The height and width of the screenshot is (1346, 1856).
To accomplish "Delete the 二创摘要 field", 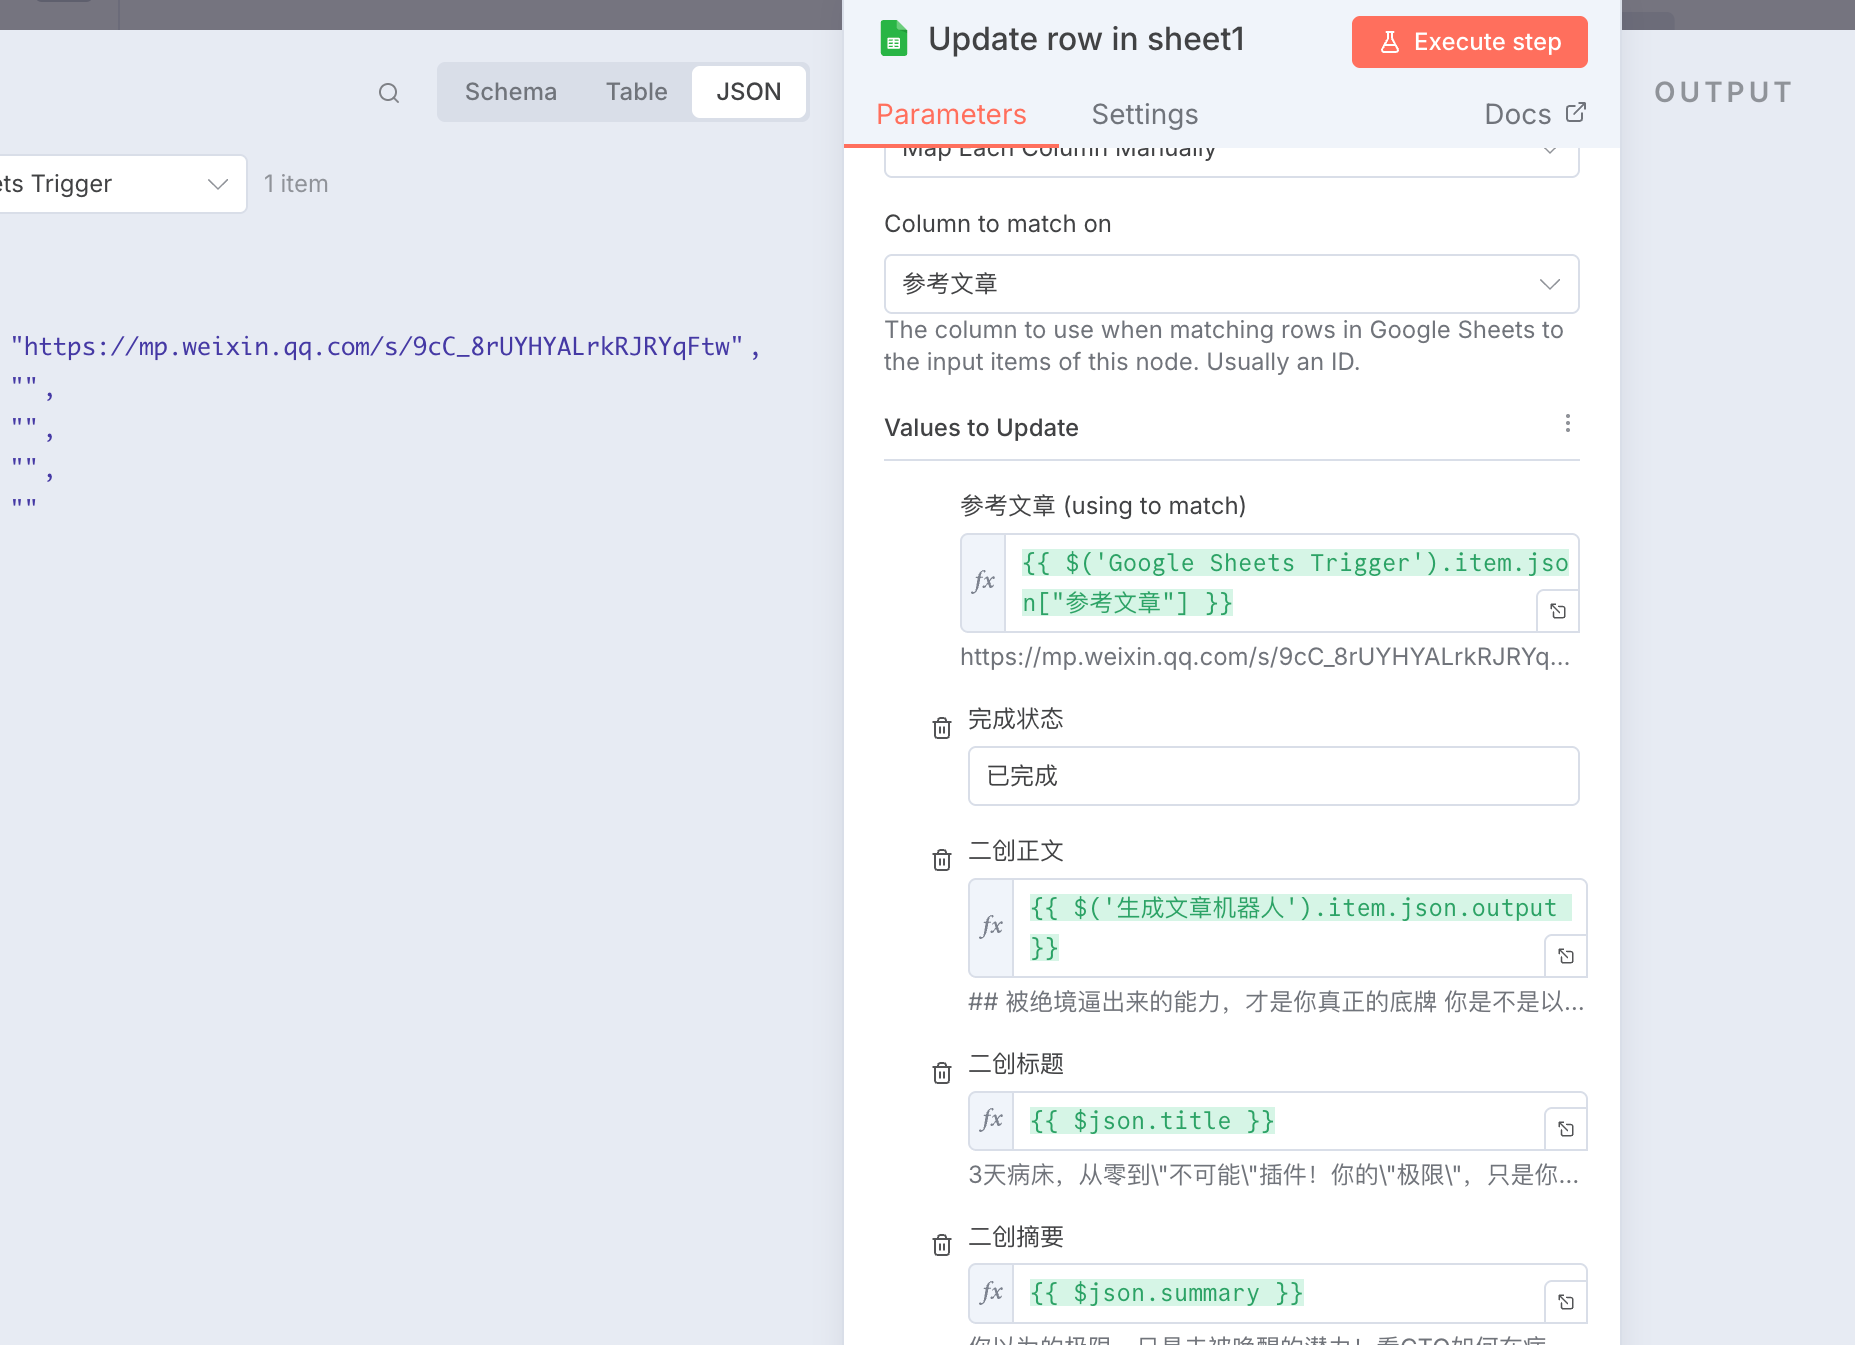I will 942,1245.
